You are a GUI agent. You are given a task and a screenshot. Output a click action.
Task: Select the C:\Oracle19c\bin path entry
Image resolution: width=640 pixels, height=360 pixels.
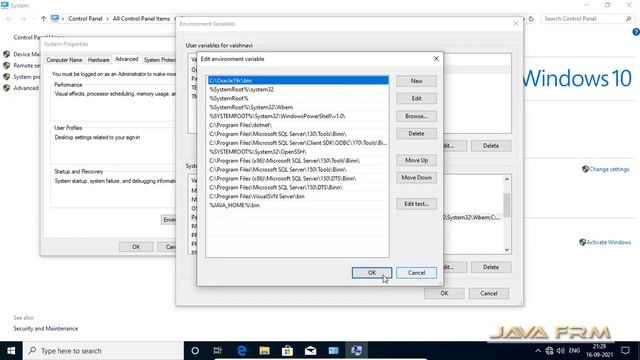(x=298, y=80)
